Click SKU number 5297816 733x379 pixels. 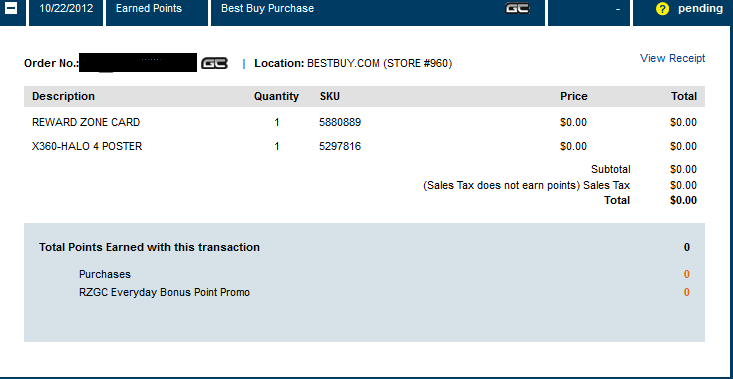coord(340,146)
